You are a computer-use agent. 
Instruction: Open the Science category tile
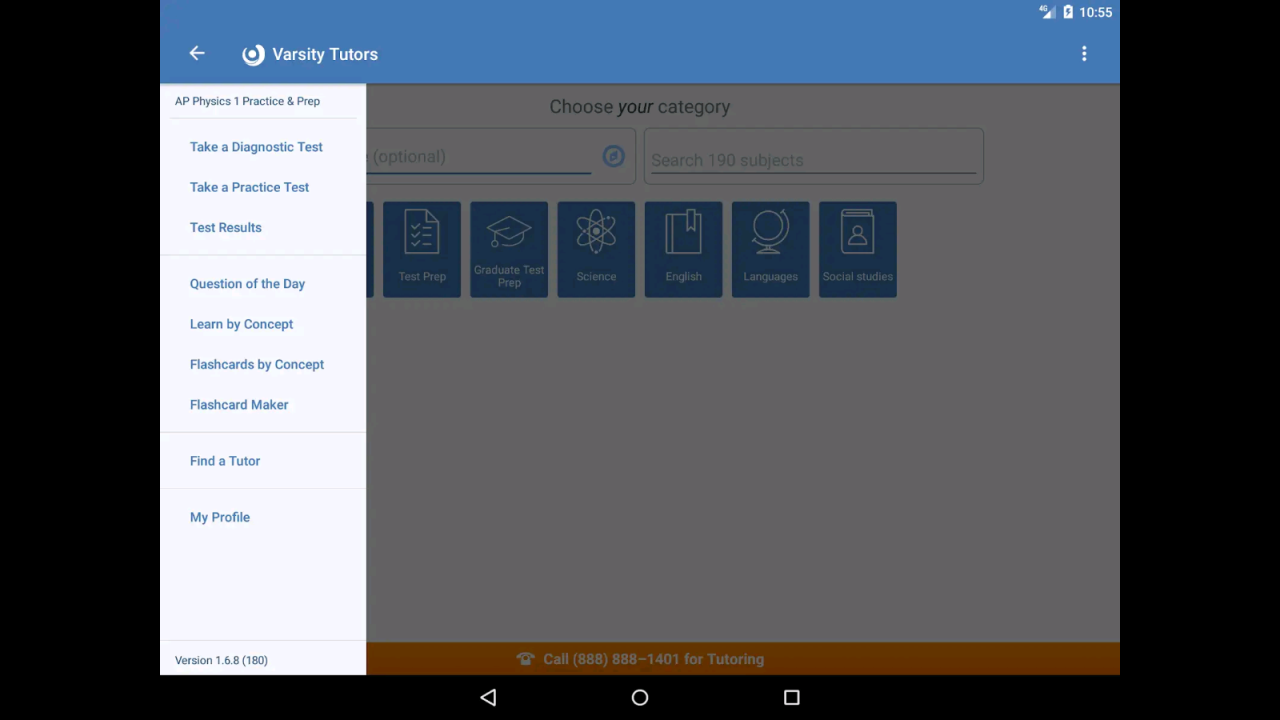click(x=596, y=249)
